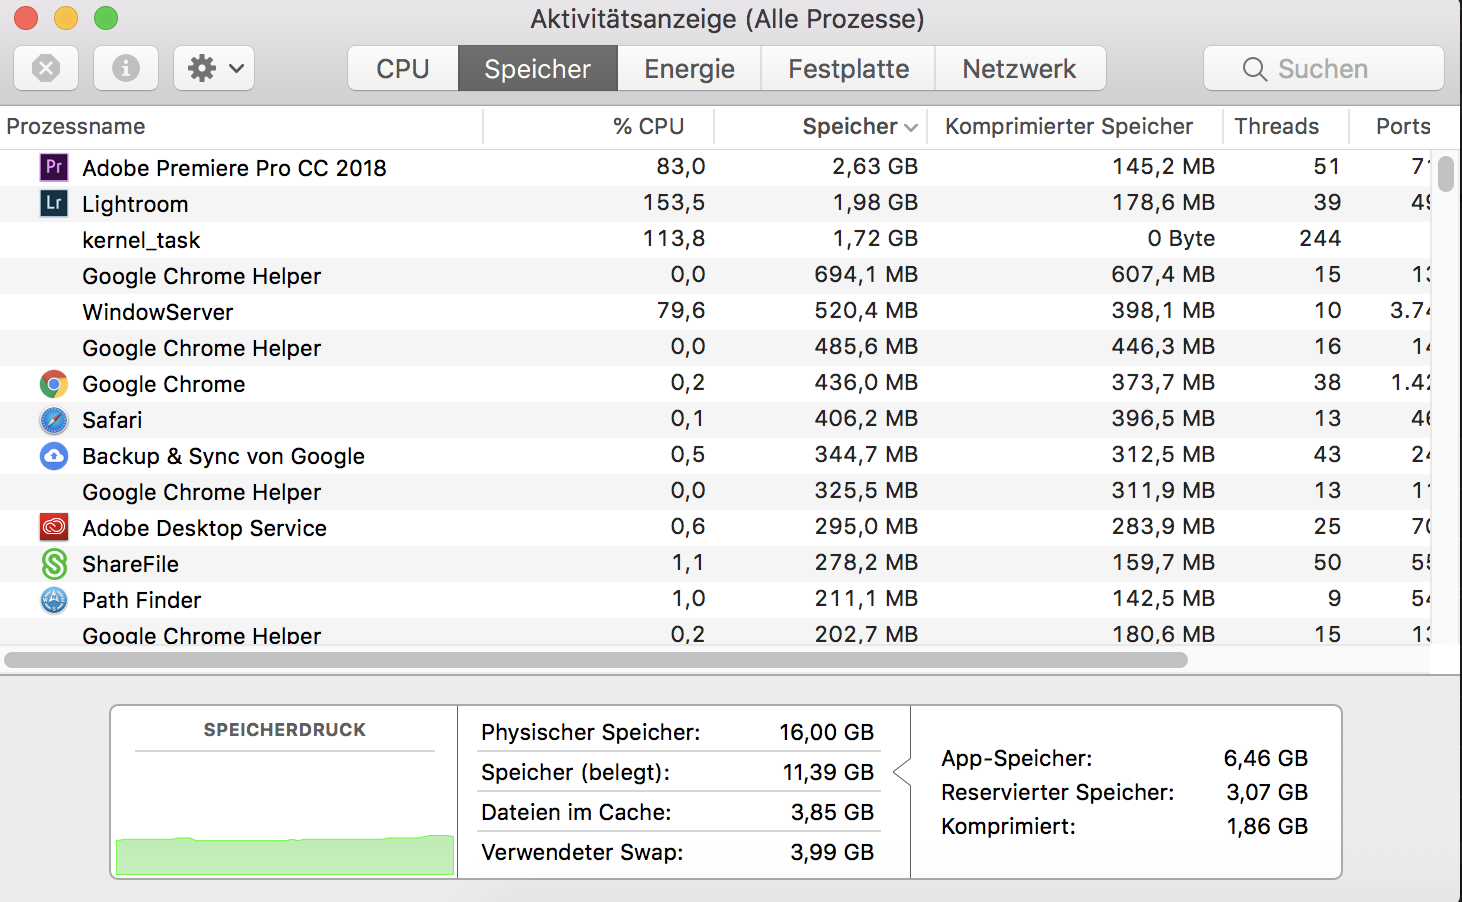
Task: Sort by Komprimierter Speicher column
Action: pyautogui.click(x=1069, y=127)
